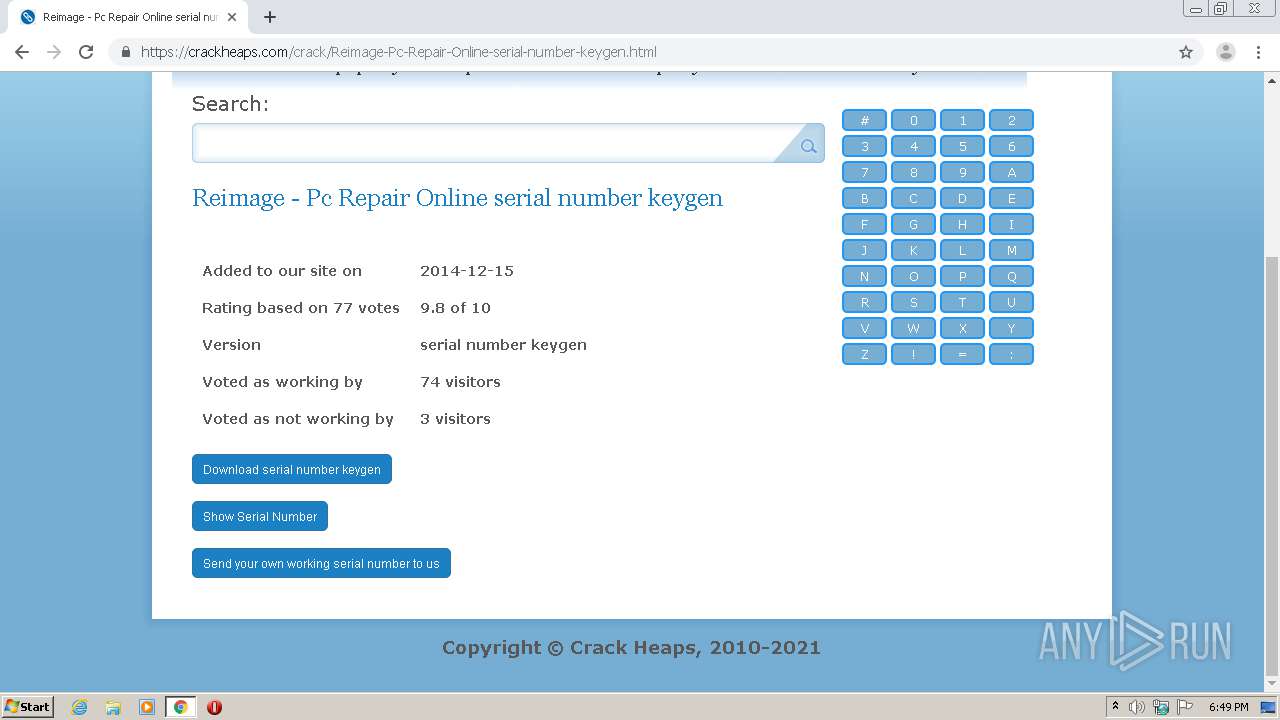This screenshot has width=1280, height=720.
Task: Select the 6 index button
Action: coord(1011,146)
